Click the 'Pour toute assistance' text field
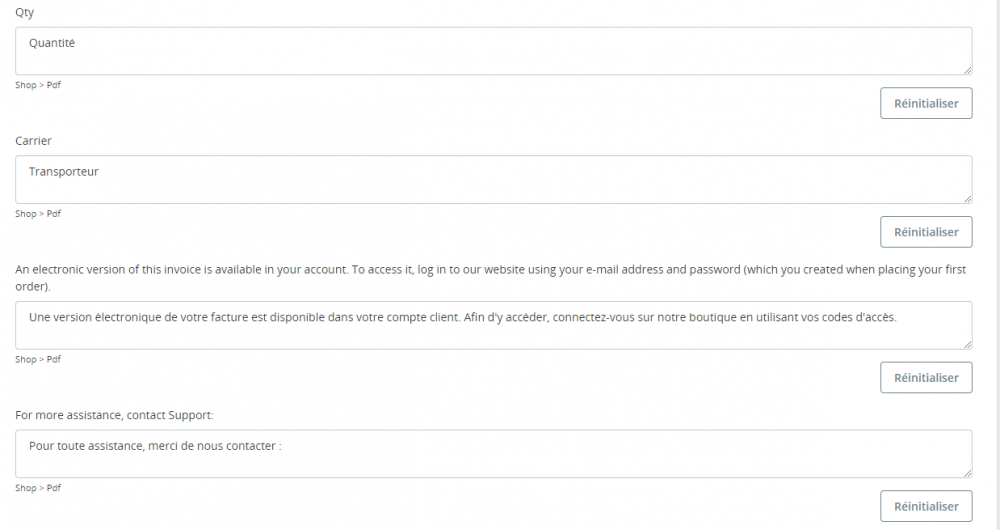The height and width of the screenshot is (530, 1000). [493, 454]
